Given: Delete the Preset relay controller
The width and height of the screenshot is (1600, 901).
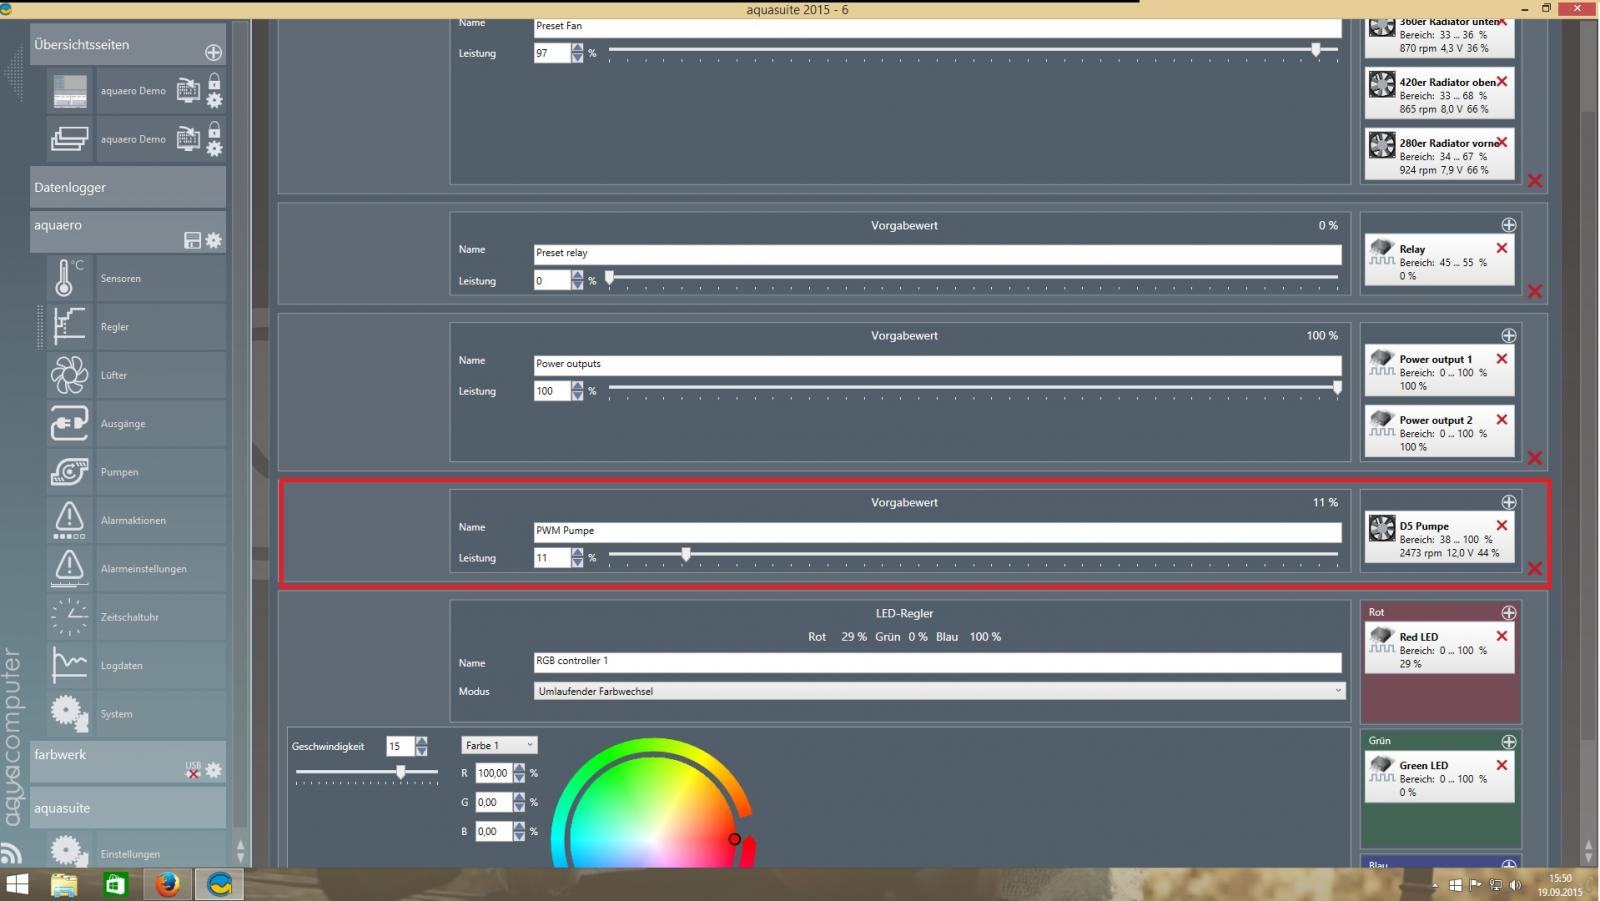Looking at the screenshot, I should point(1535,291).
